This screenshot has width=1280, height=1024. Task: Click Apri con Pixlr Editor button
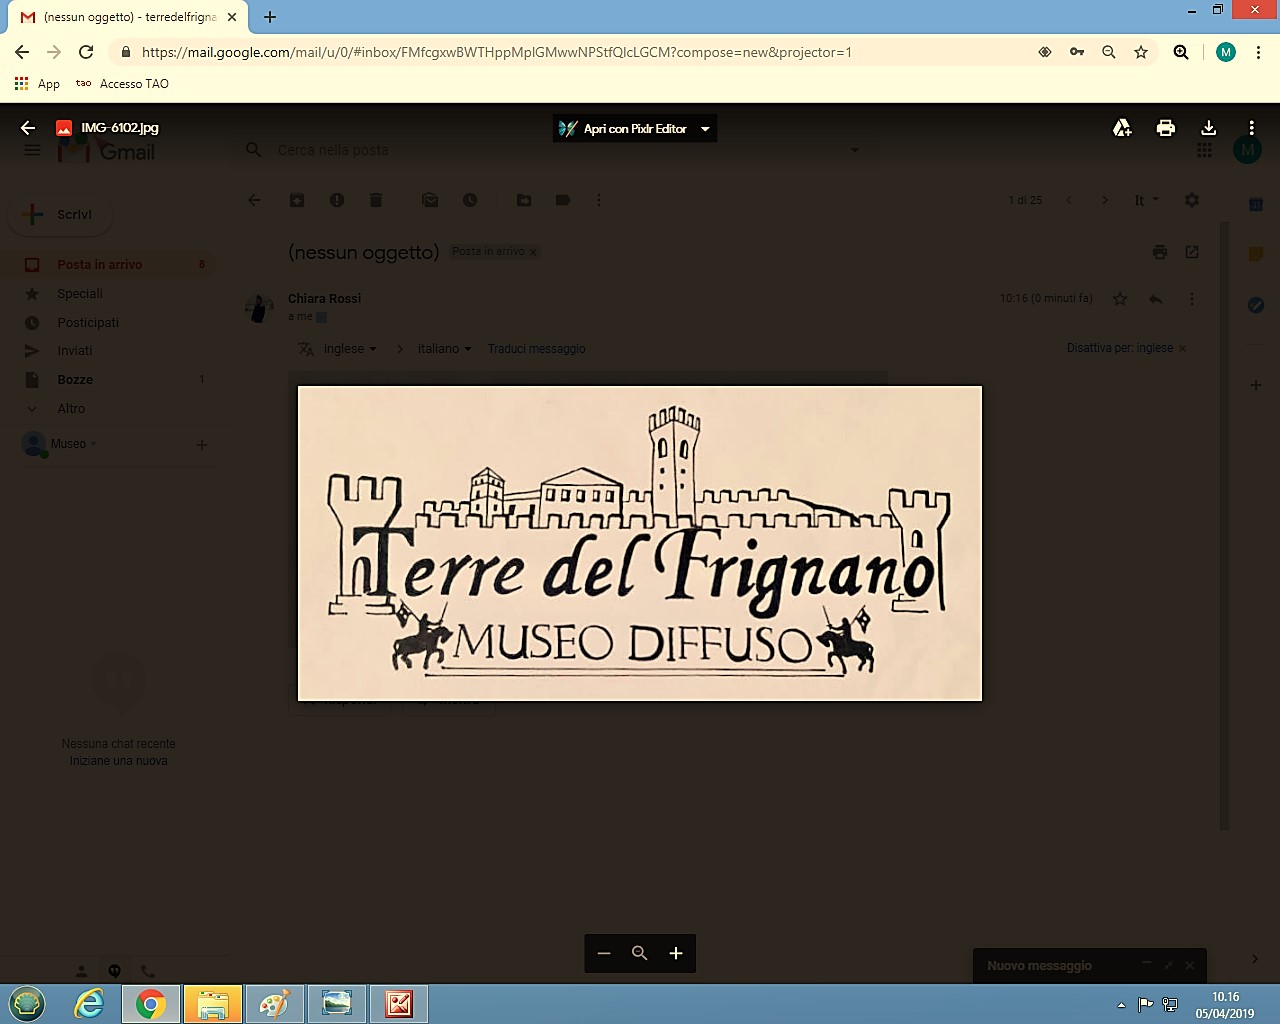pyautogui.click(x=624, y=129)
